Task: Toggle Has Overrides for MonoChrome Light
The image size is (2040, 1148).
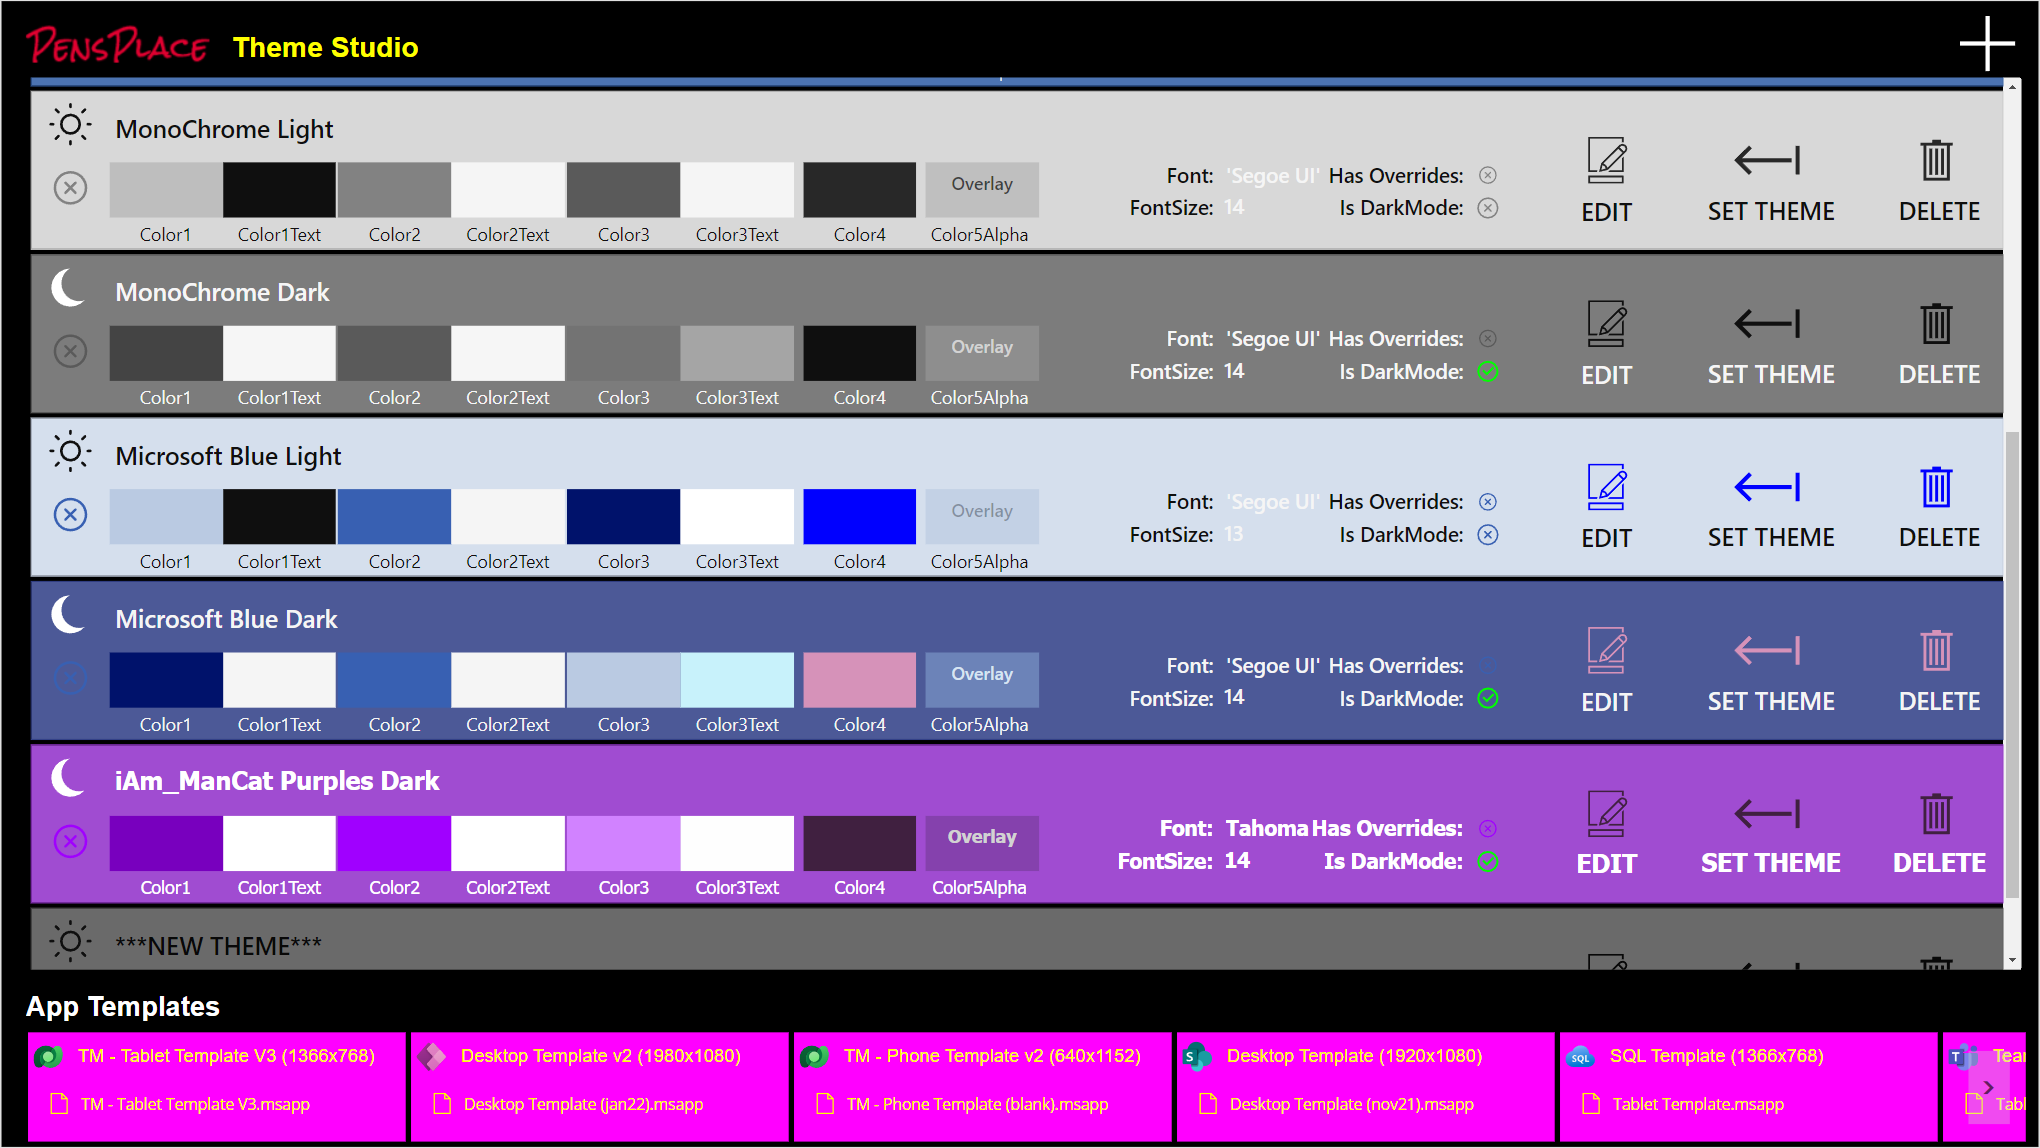Action: click(x=1488, y=176)
